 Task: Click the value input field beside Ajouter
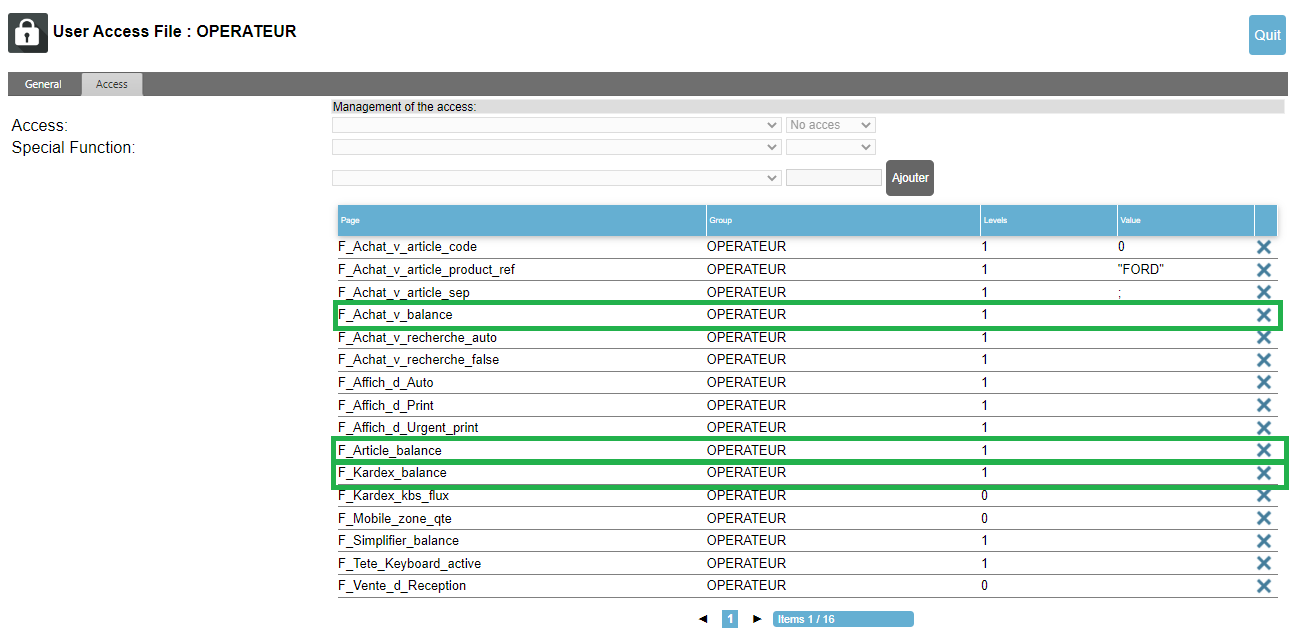pos(834,178)
